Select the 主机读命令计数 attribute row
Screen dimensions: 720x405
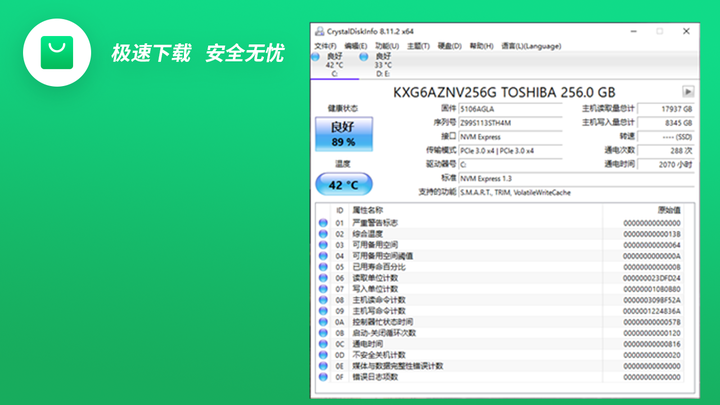tap(500, 300)
